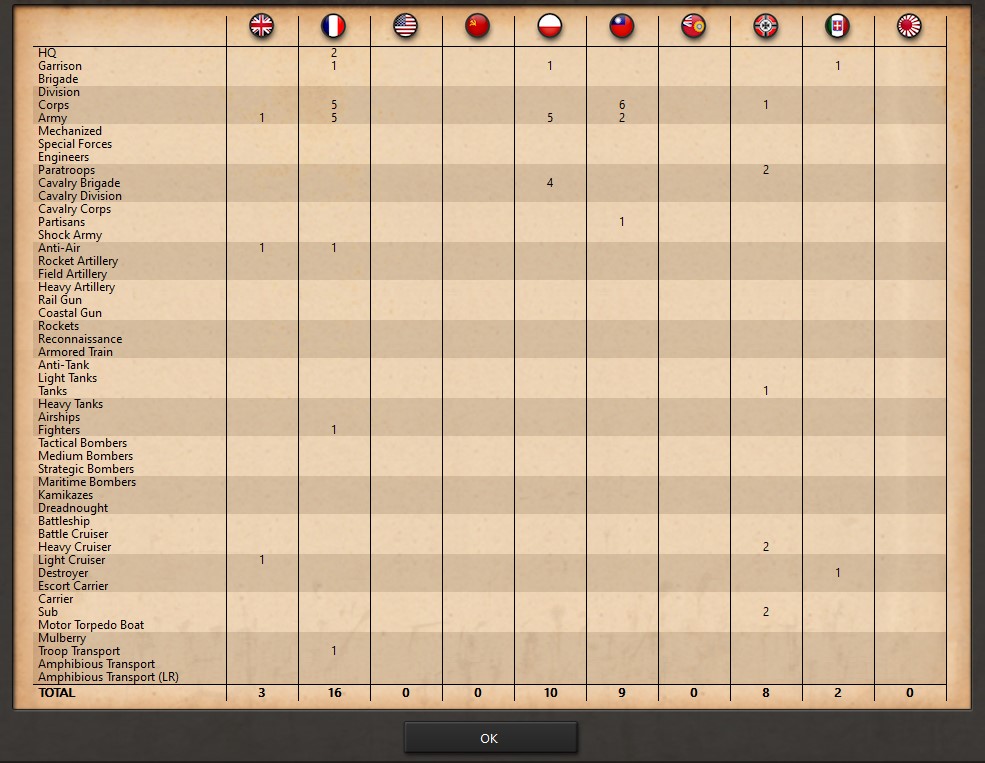This screenshot has width=985, height=763.
Task: Select the Kamikazes row label
Action: click(65, 495)
